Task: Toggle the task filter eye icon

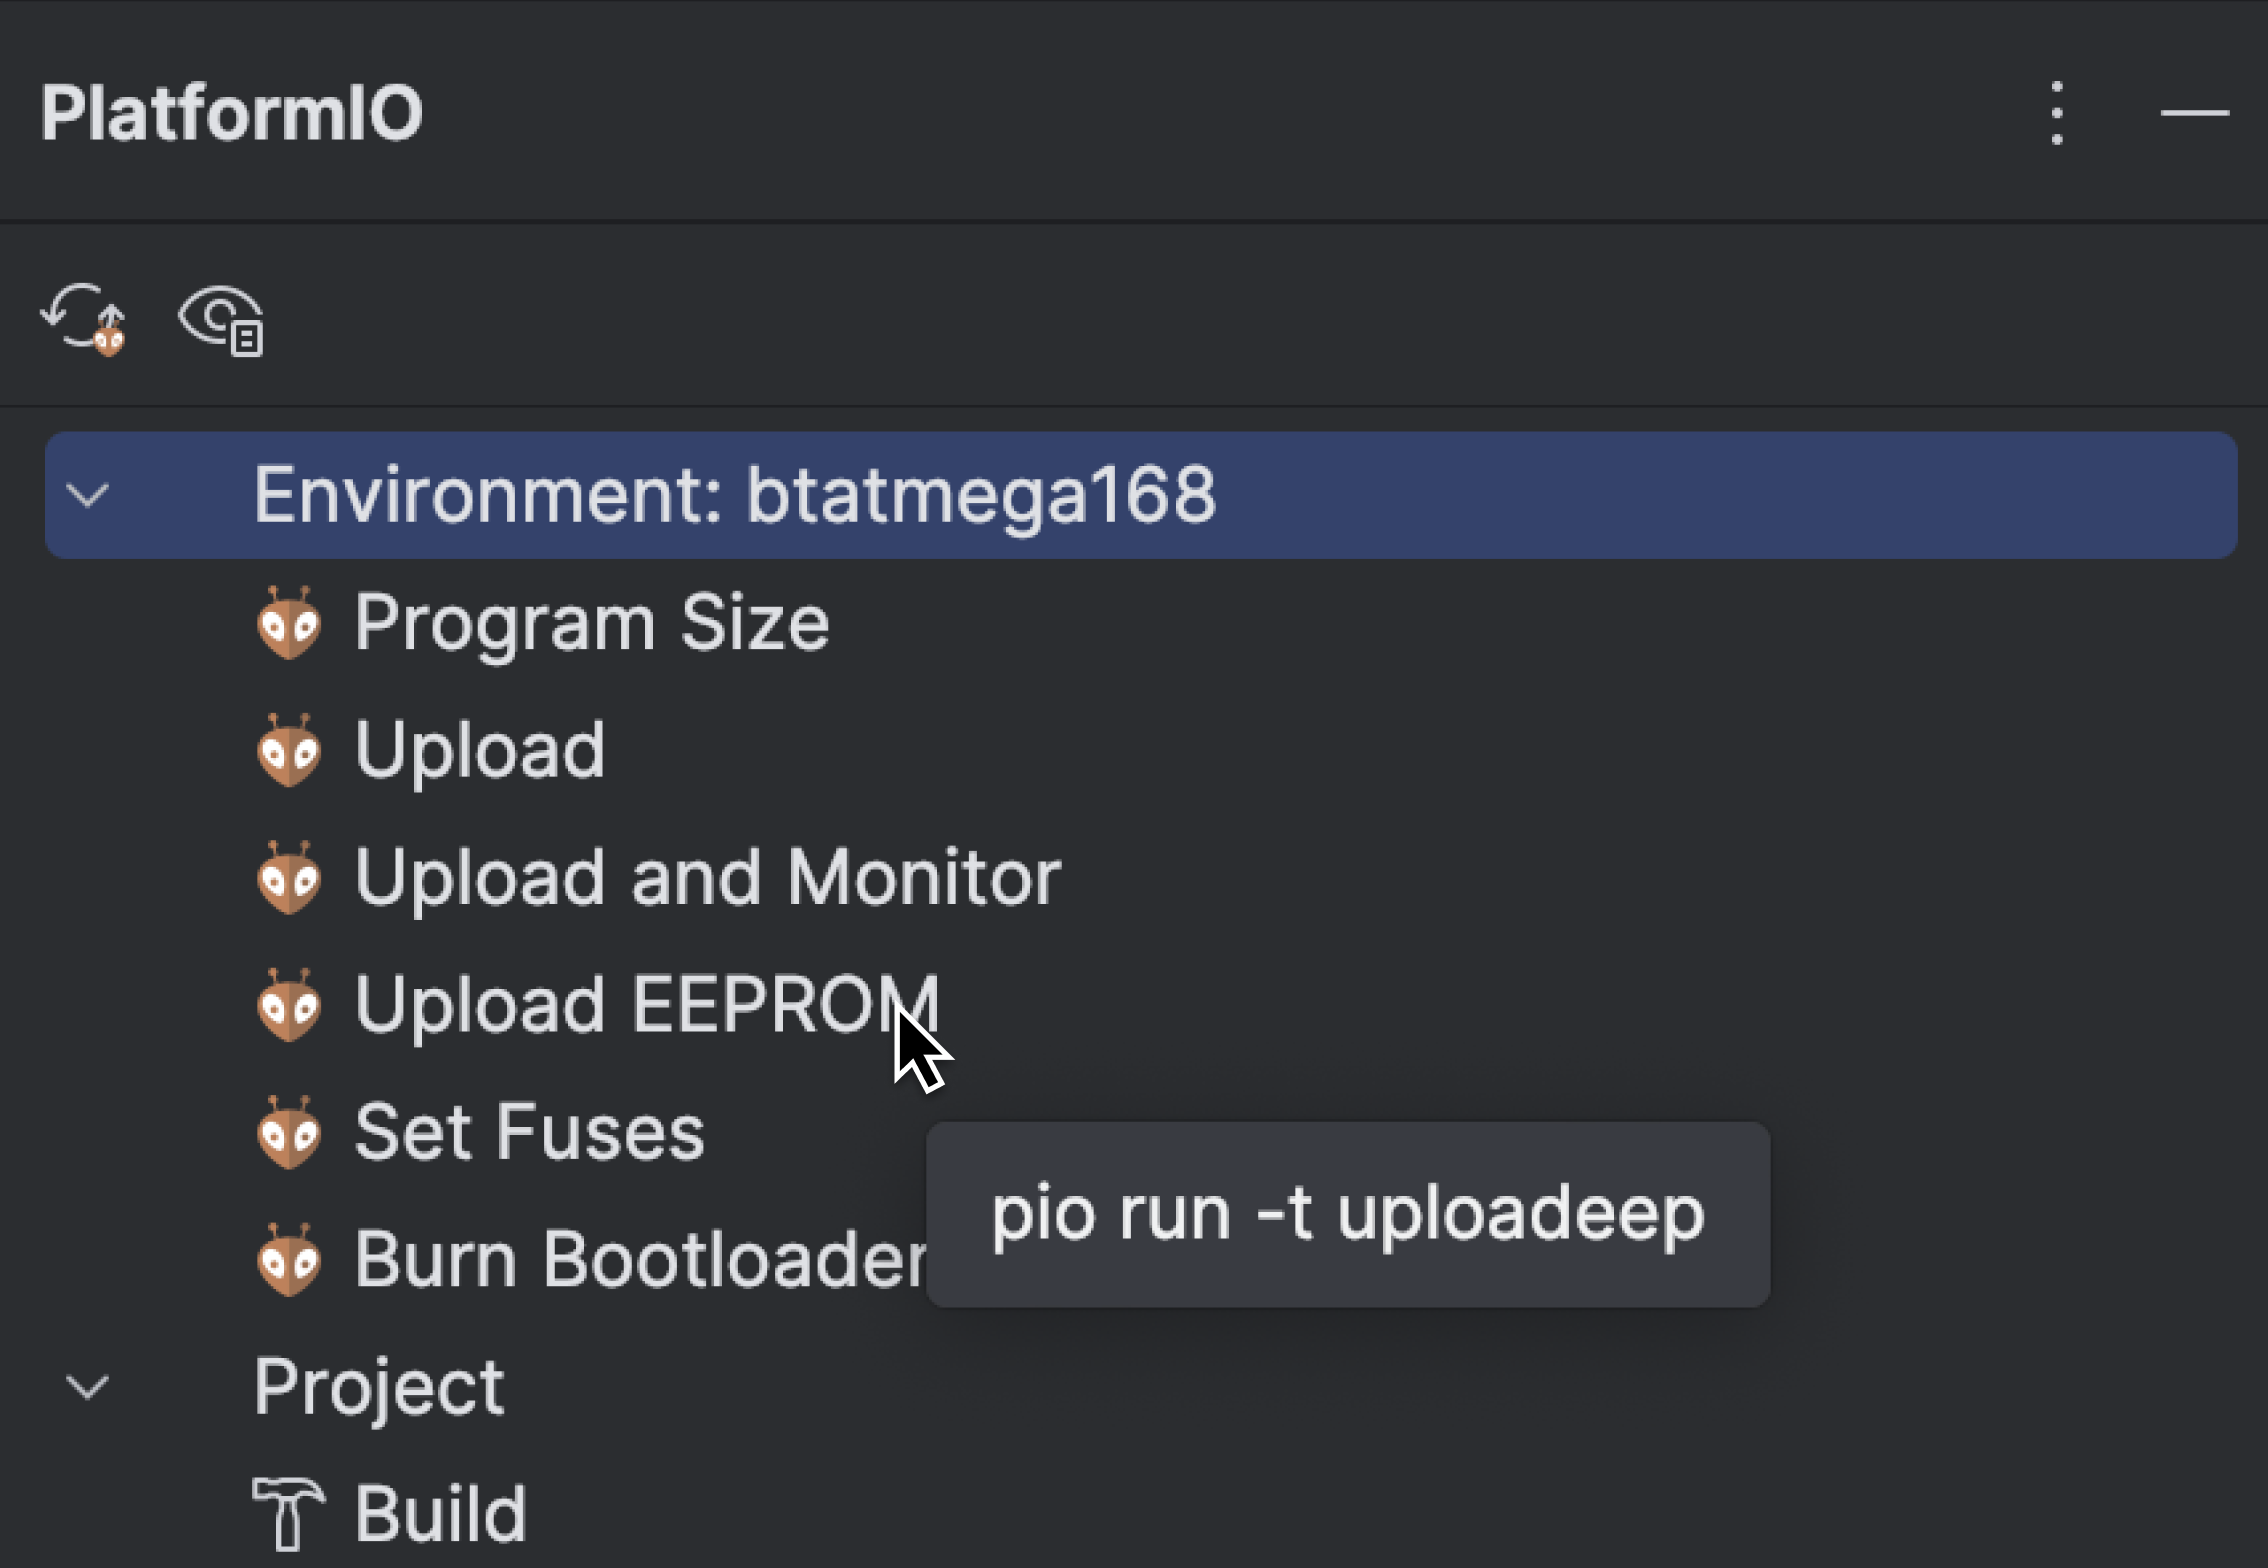Action: [x=220, y=320]
